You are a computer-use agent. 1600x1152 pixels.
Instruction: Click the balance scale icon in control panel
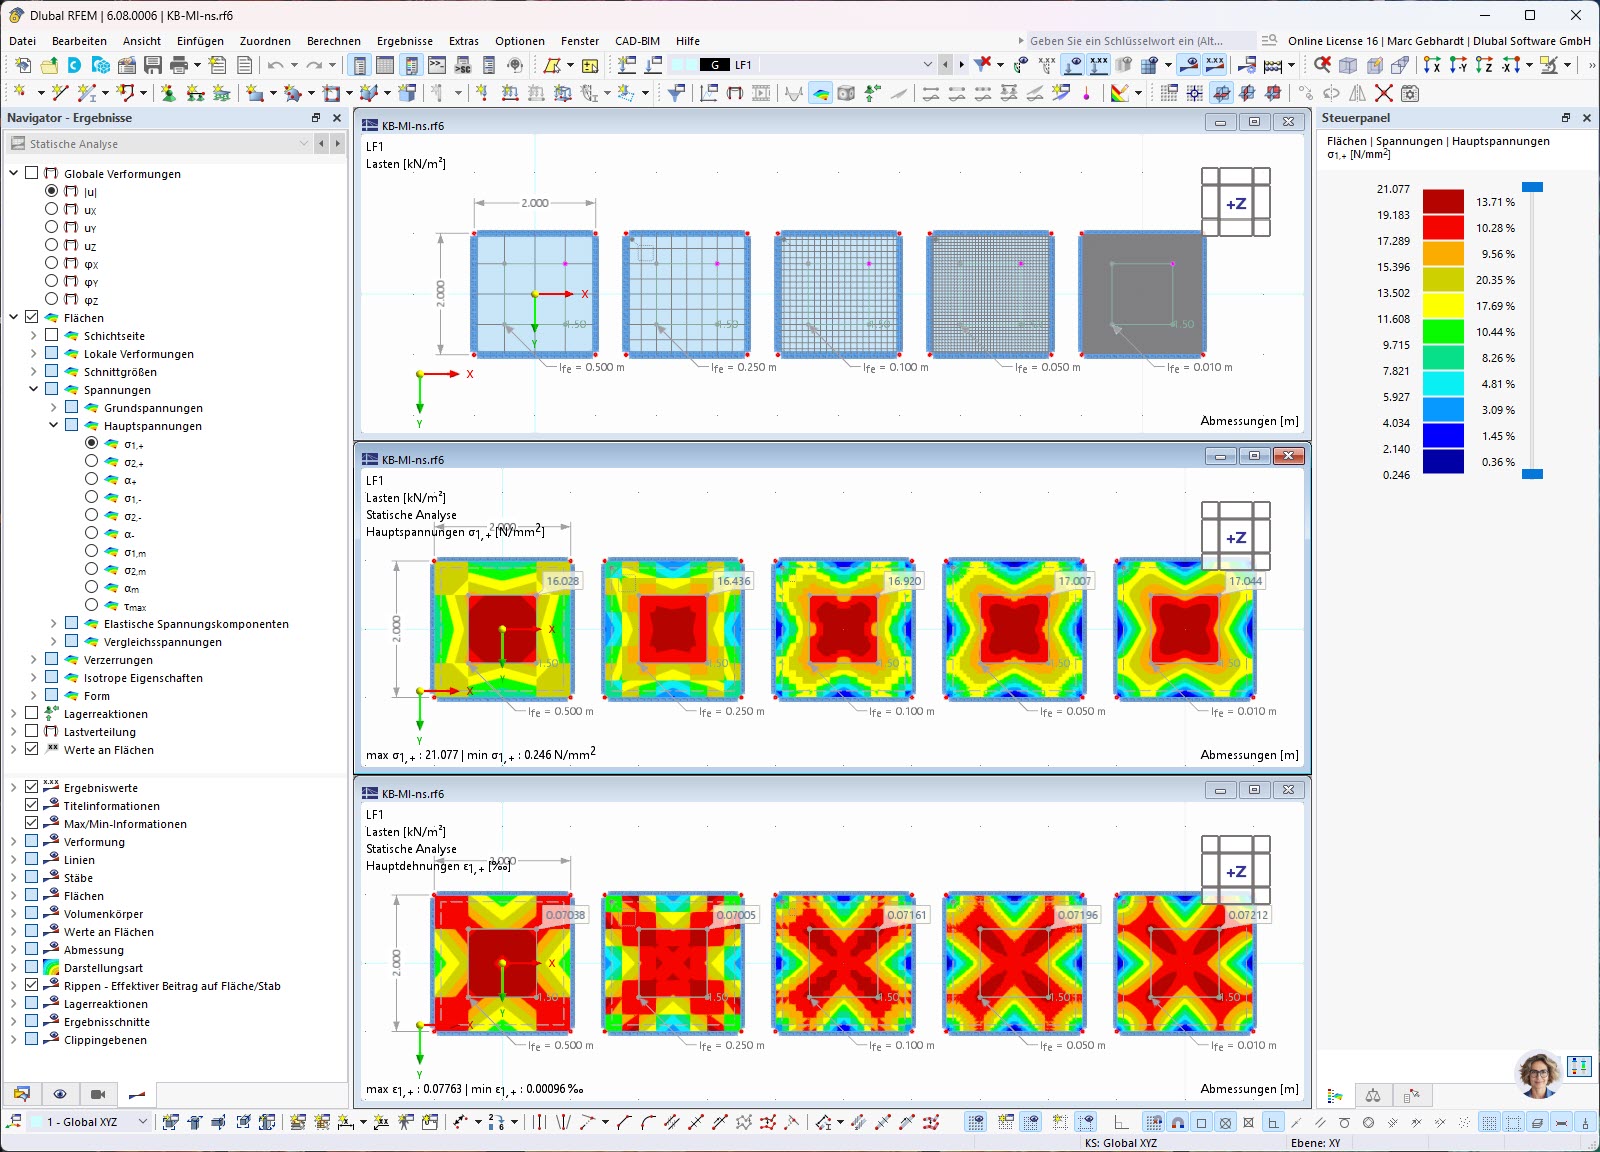(1373, 1095)
